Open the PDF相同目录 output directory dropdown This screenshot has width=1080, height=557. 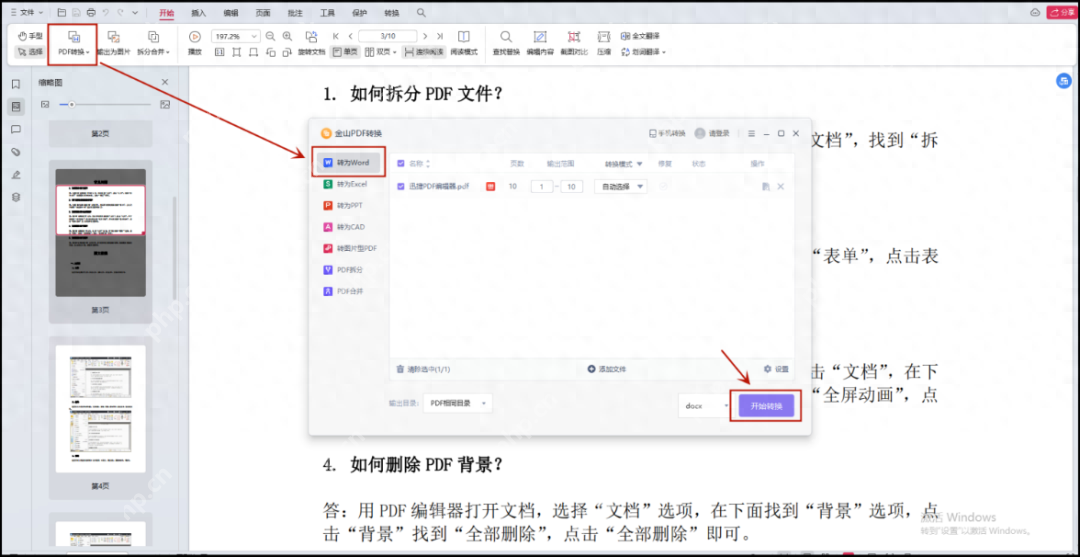(457, 403)
